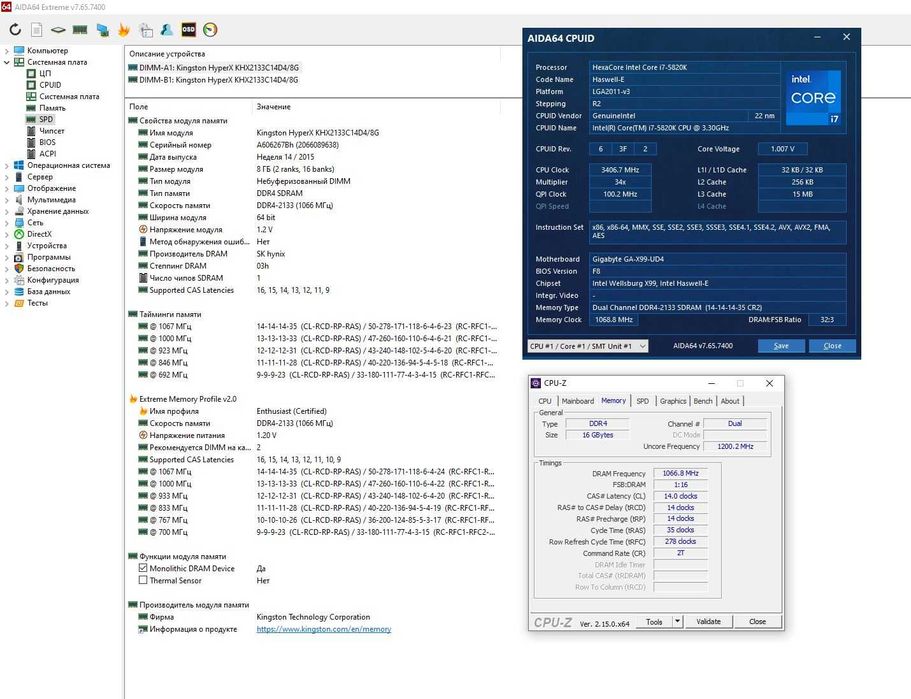Click the Конфигурация tree item

[53, 280]
